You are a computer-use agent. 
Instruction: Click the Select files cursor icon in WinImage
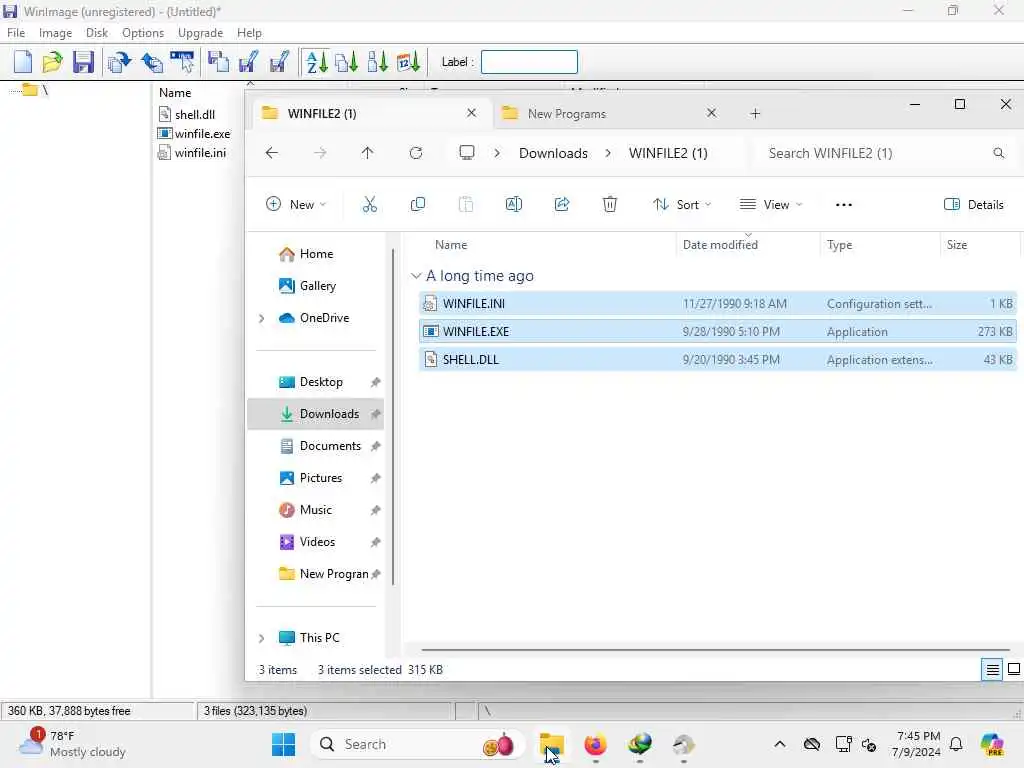182,62
